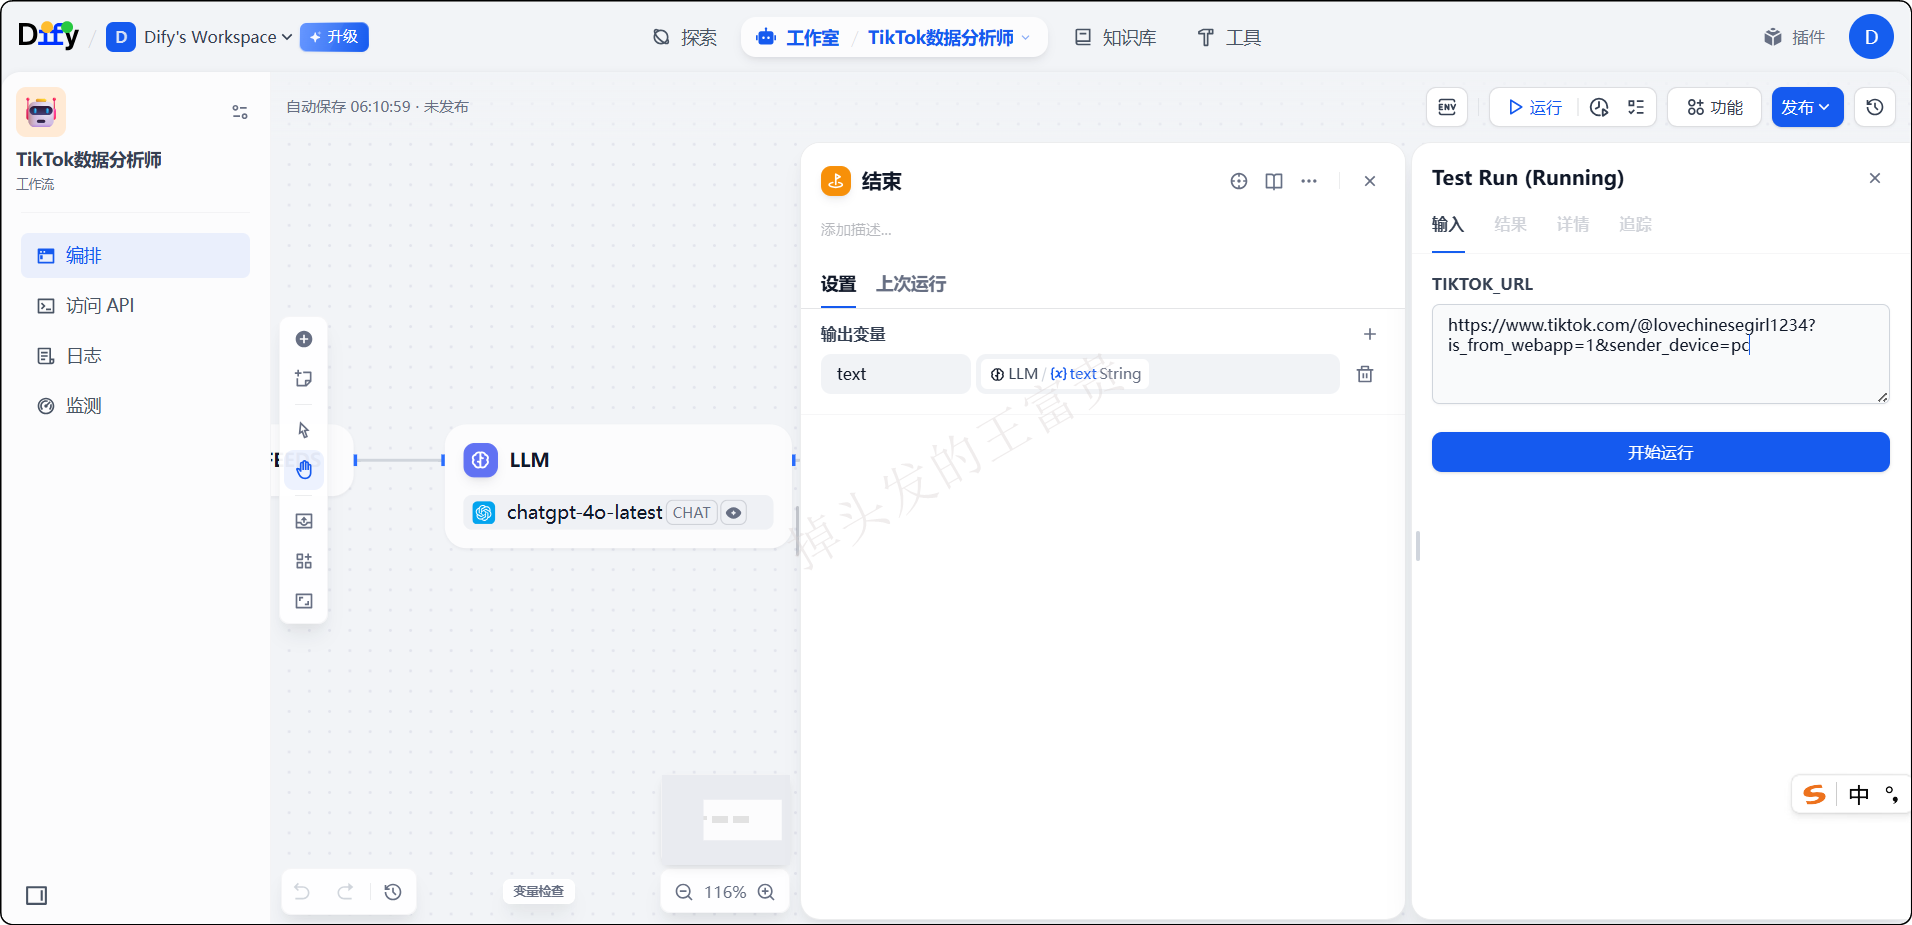Click the chatgpt-4o-latest model label
This screenshot has width=1912, height=925.
point(584,512)
